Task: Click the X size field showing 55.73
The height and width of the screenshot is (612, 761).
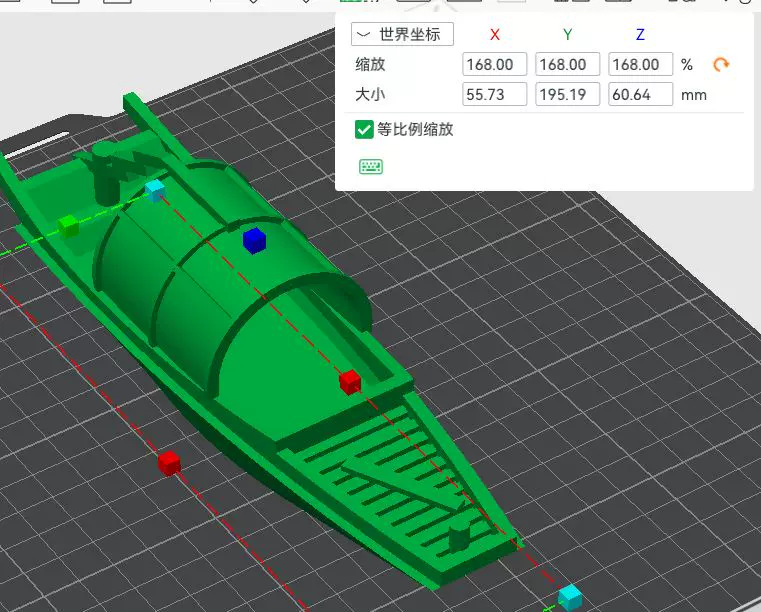Action: [495, 94]
